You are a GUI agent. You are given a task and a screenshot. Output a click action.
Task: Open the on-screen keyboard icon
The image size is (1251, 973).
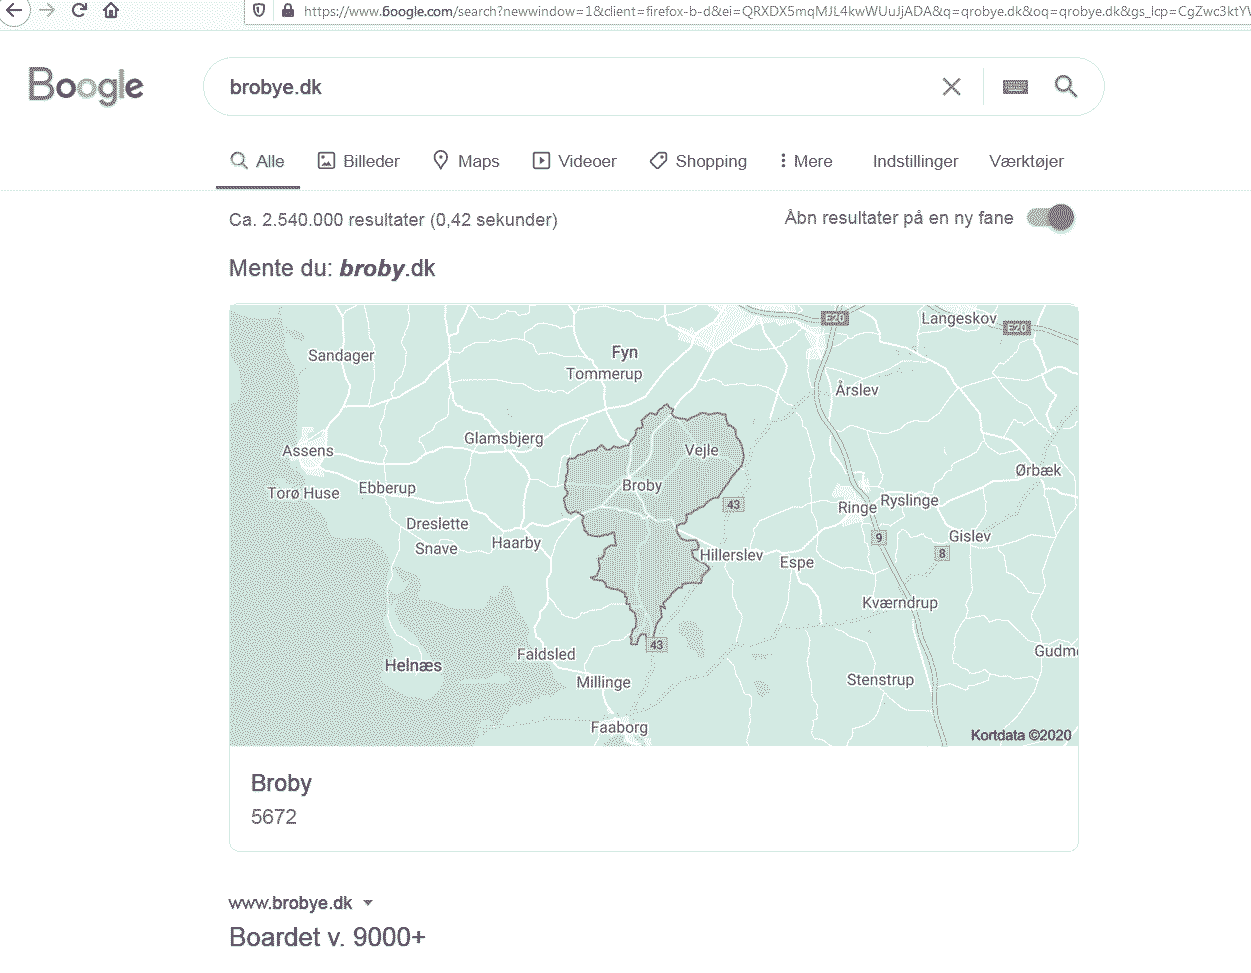pyautogui.click(x=1015, y=87)
